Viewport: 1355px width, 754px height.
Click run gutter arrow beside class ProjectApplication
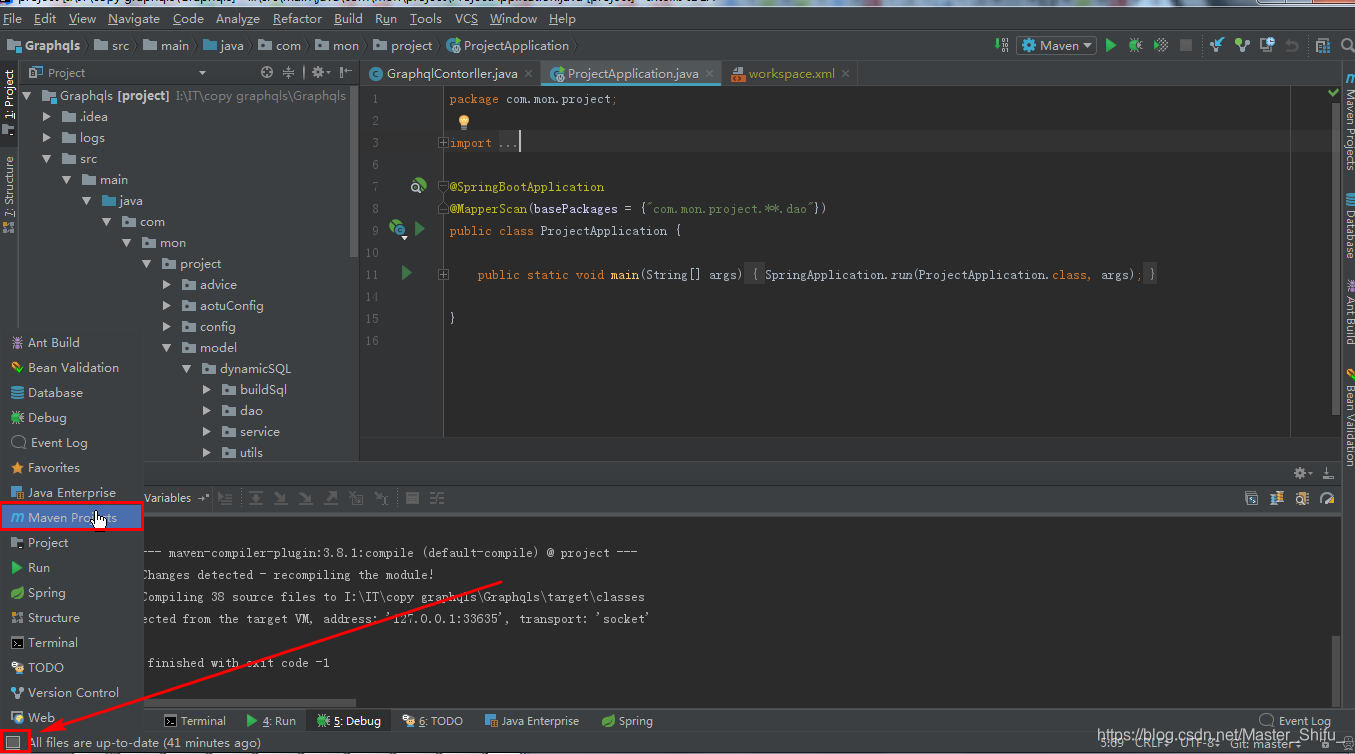(420, 229)
